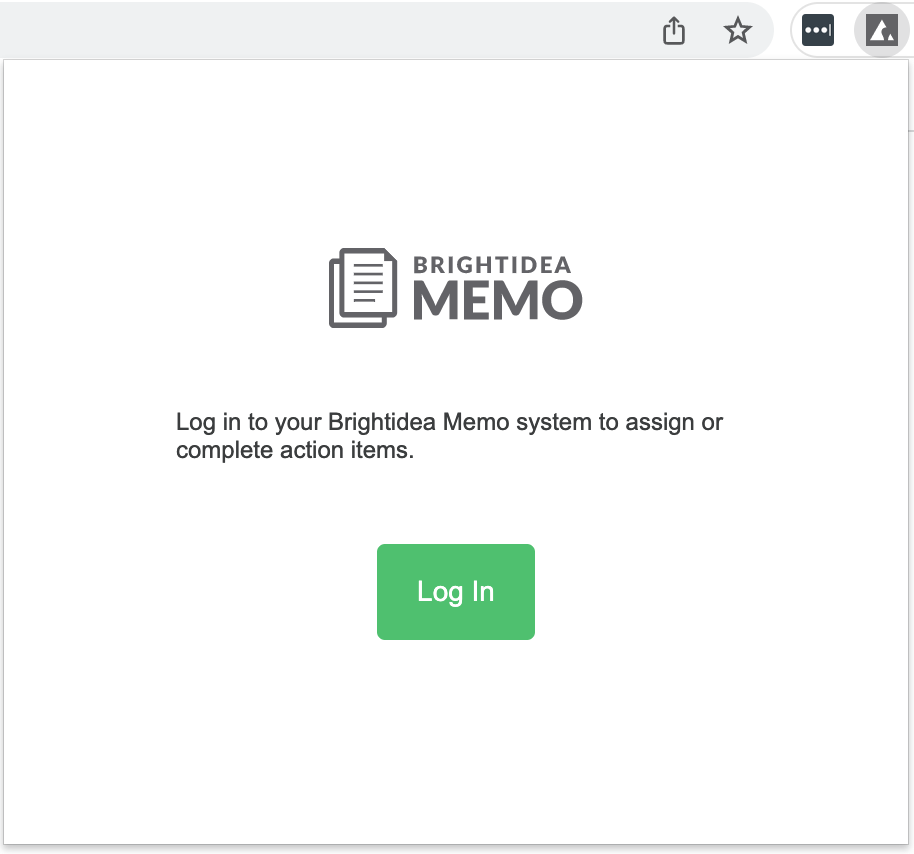
Task: Bookmark this page with the star icon
Action: [738, 30]
